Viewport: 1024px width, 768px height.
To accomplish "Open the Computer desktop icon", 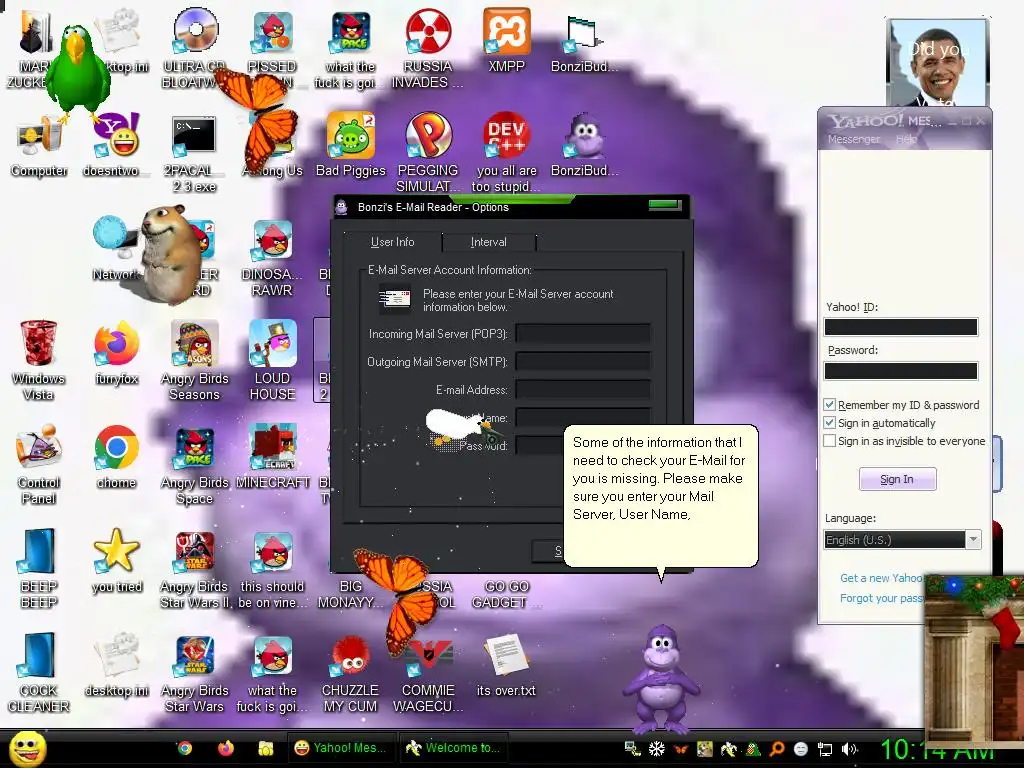I will tap(39, 144).
